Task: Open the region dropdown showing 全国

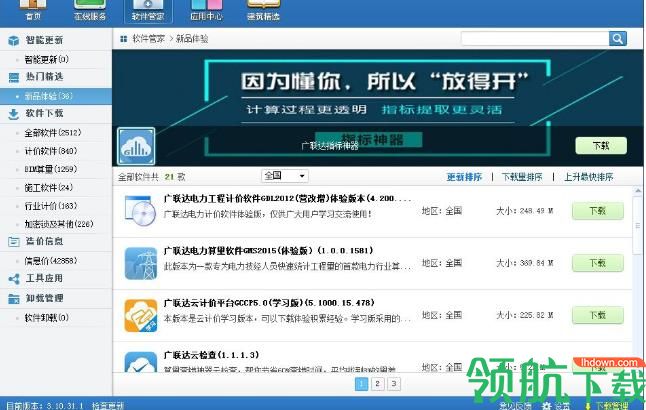Action: 285,176
